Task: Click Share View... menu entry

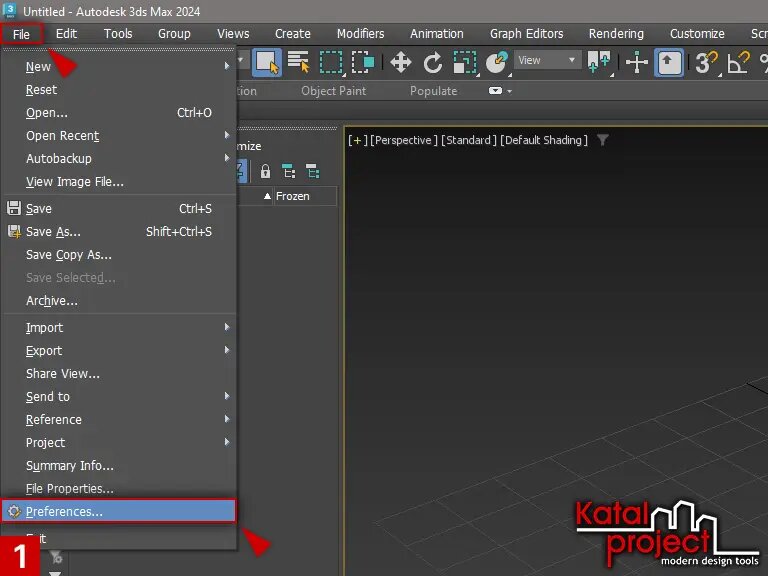Action: tap(119, 374)
